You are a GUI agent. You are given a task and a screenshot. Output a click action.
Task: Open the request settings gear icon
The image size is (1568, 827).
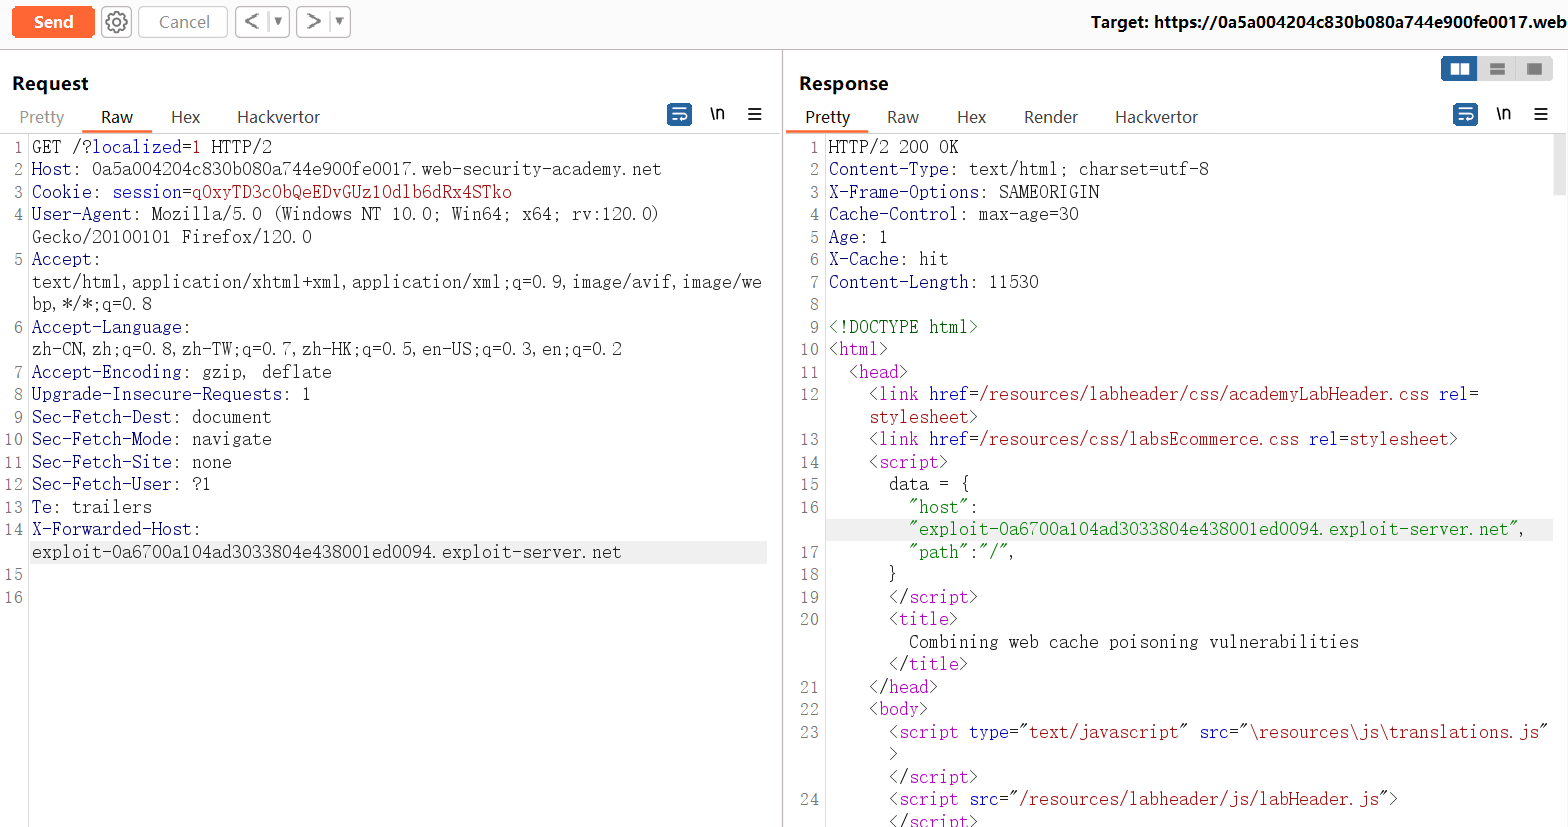coord(117,22)
